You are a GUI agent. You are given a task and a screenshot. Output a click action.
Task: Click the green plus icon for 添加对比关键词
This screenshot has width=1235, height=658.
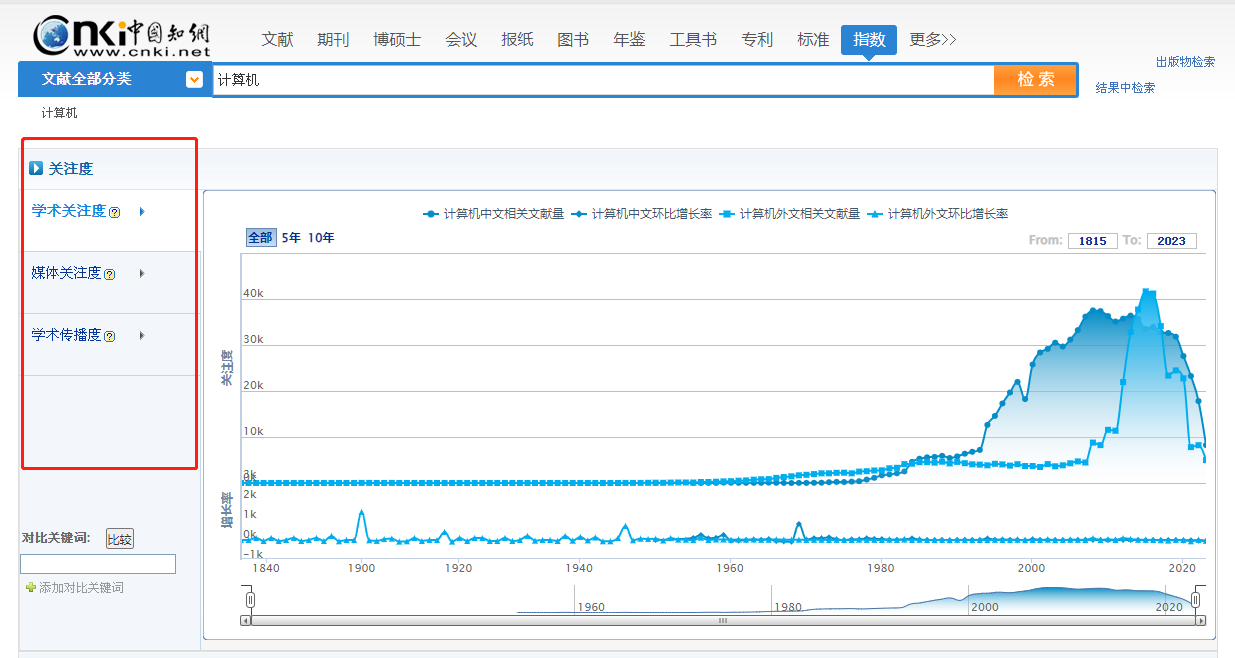pos(30,588)
